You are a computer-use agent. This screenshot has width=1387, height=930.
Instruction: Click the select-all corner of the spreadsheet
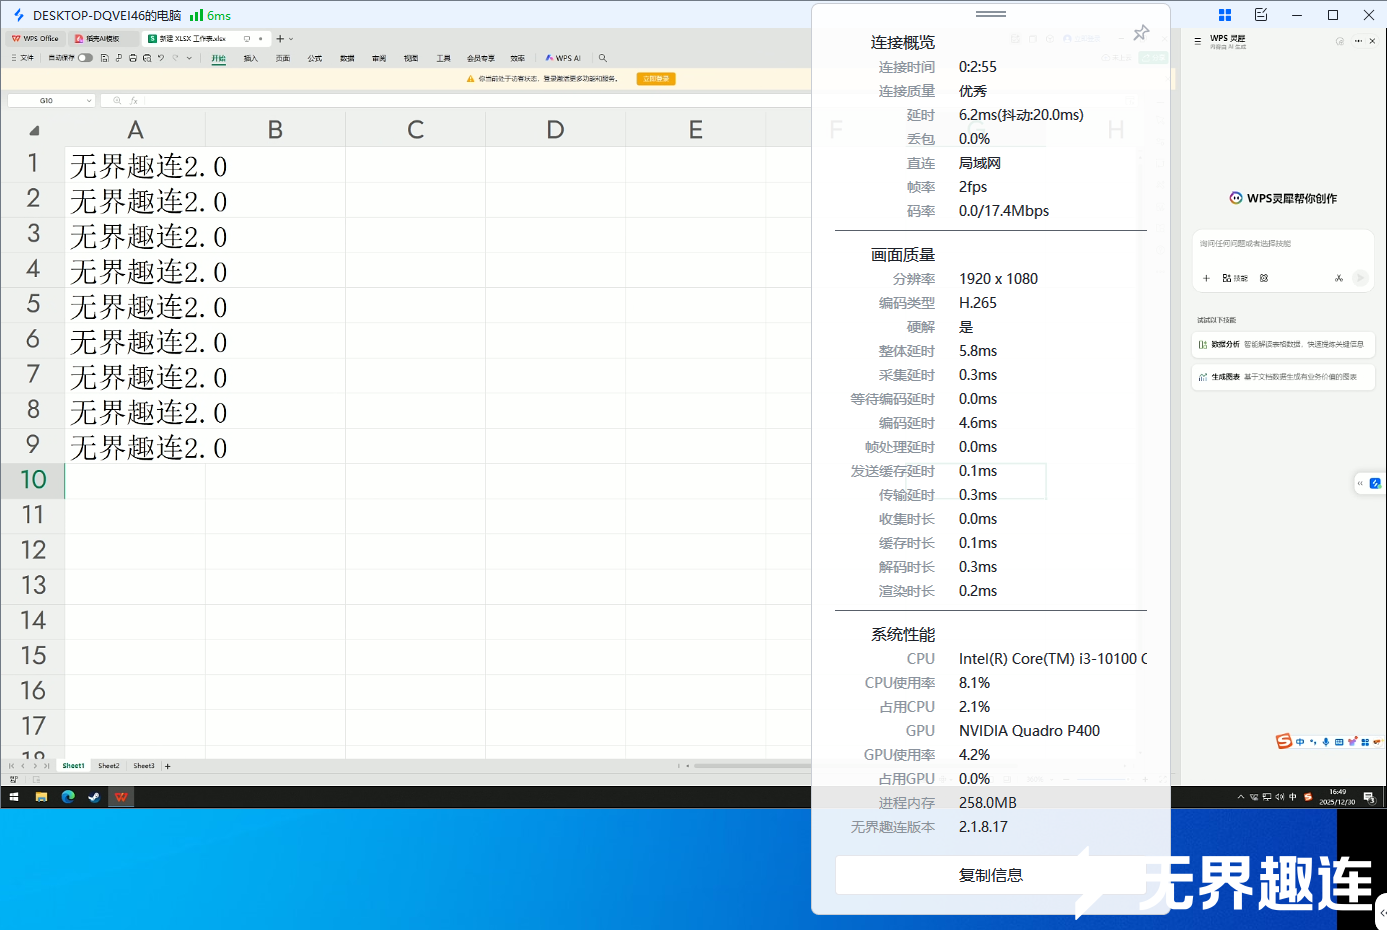coord(34,130)
